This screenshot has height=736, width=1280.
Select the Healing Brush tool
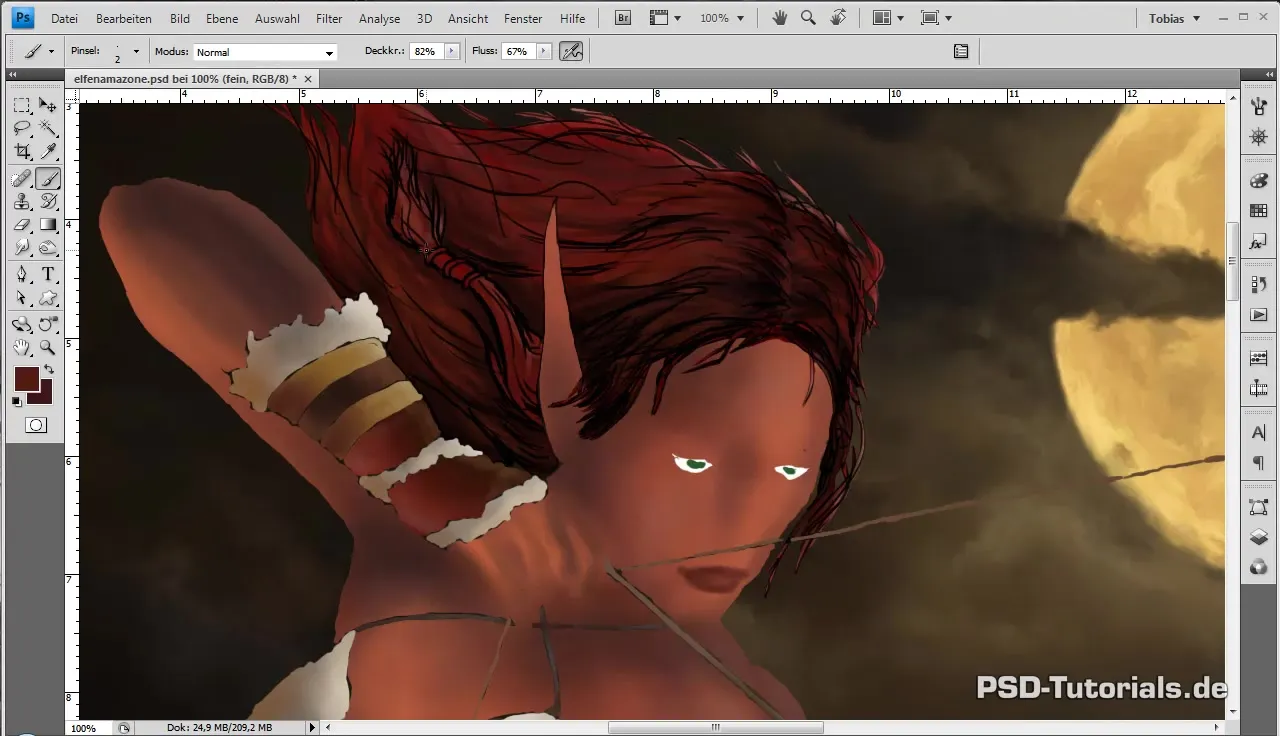coord(21,178)
